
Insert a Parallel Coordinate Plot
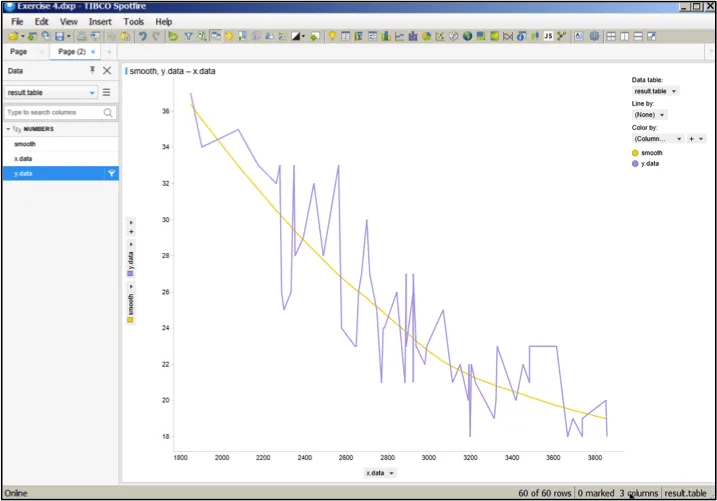point(508,36)
